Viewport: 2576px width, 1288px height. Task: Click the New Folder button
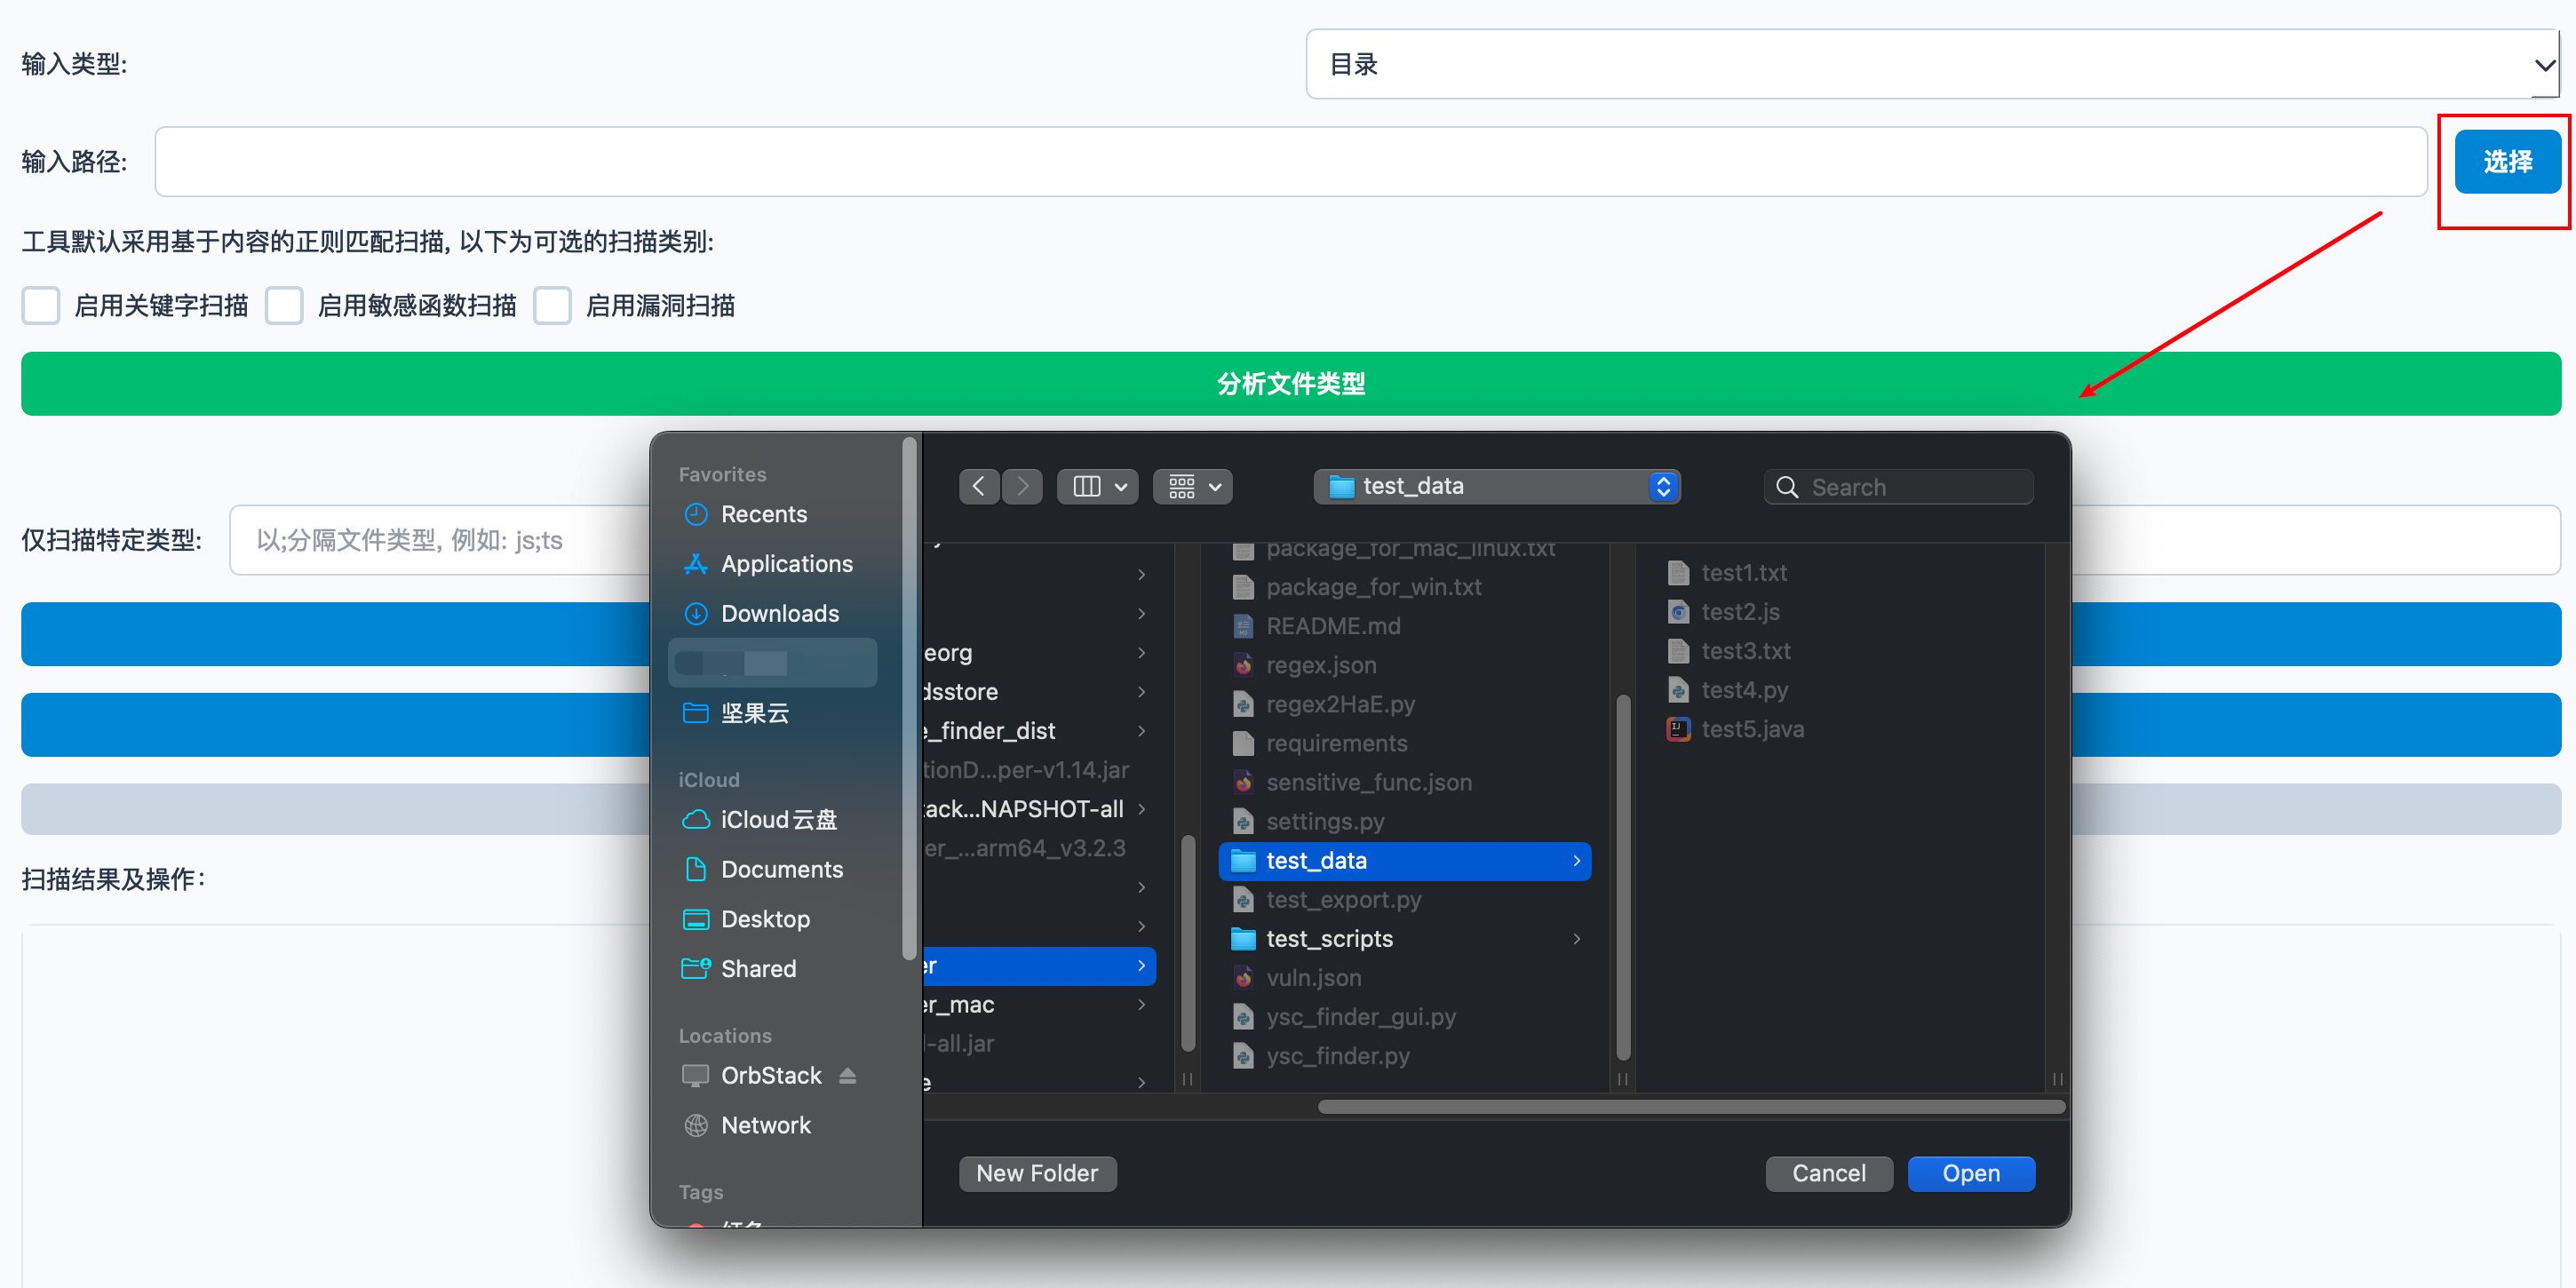[1038, 1174]
